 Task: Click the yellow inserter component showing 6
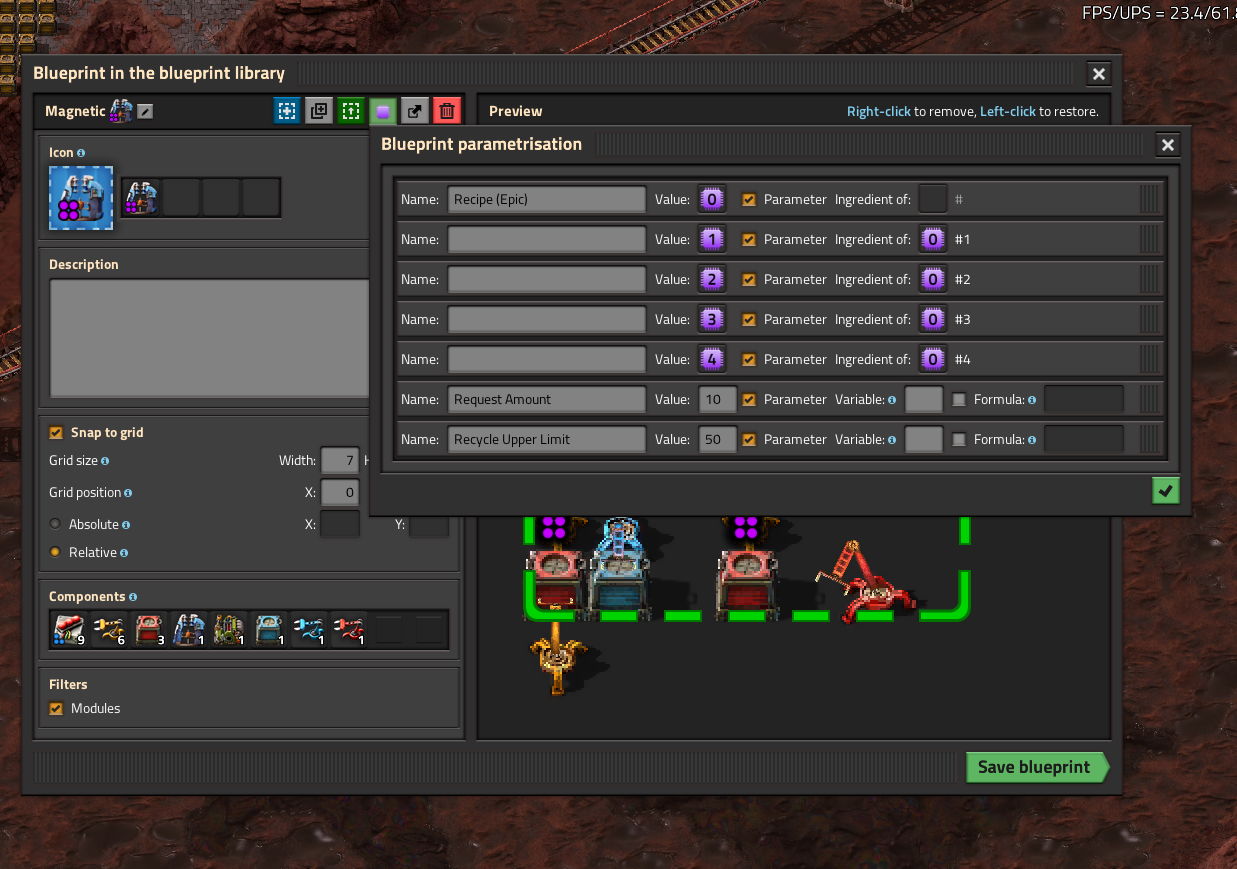point(109,629)
